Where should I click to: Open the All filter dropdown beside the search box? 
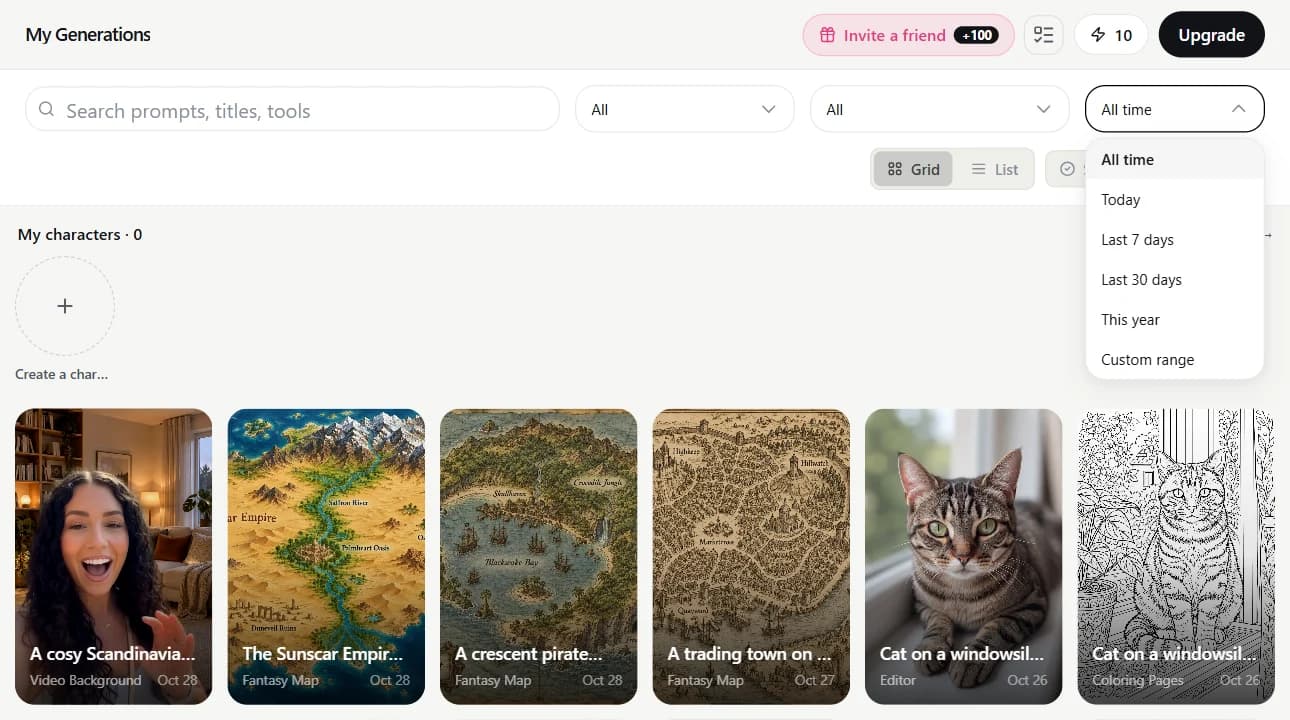pos(684,109)
